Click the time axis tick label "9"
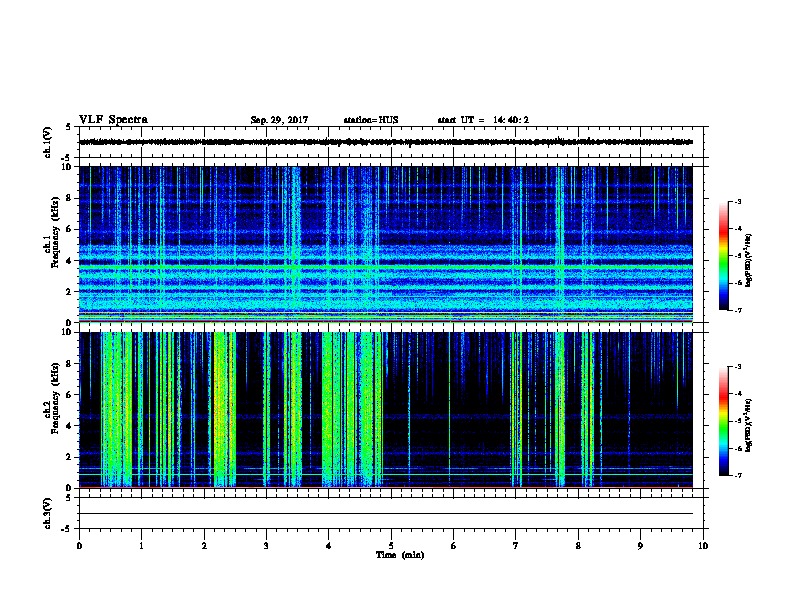Viewport: 792px width, 612px height. pos(640,546)
